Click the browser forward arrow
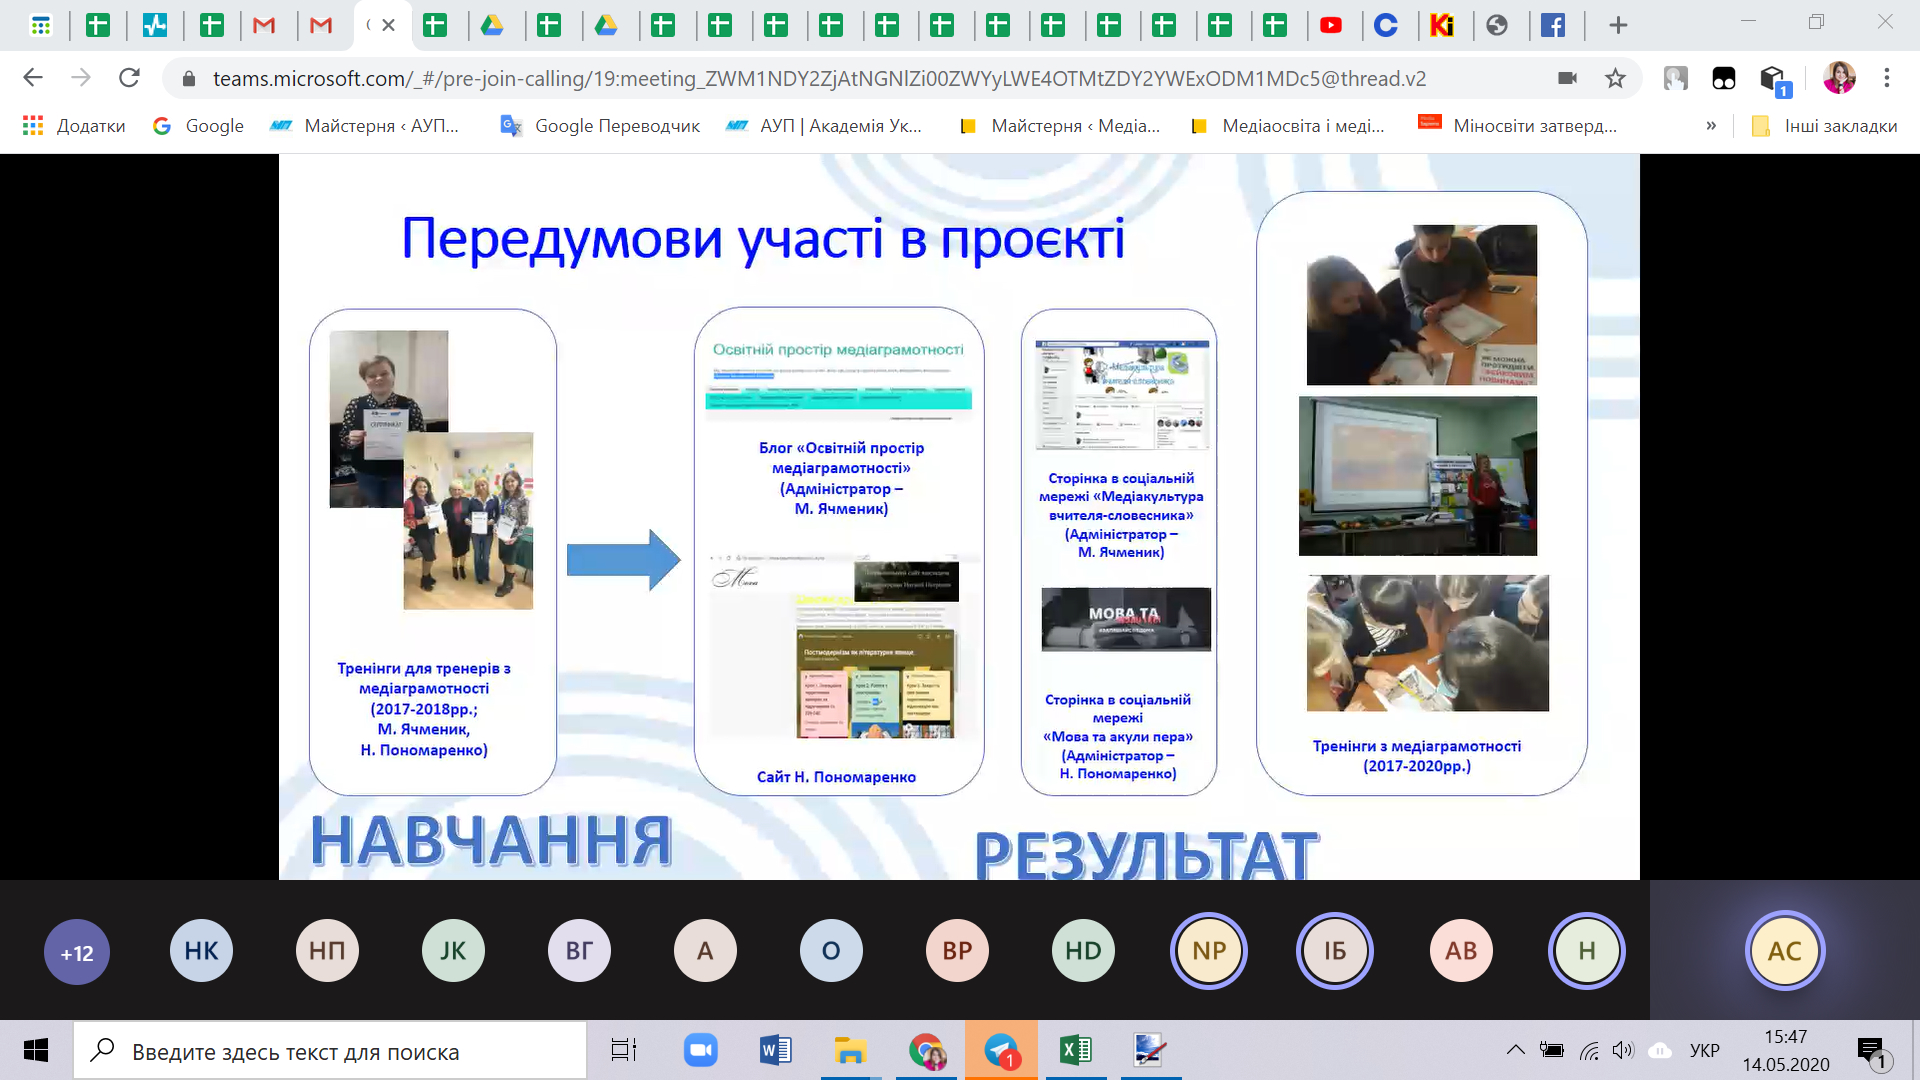 coord(81,78)
